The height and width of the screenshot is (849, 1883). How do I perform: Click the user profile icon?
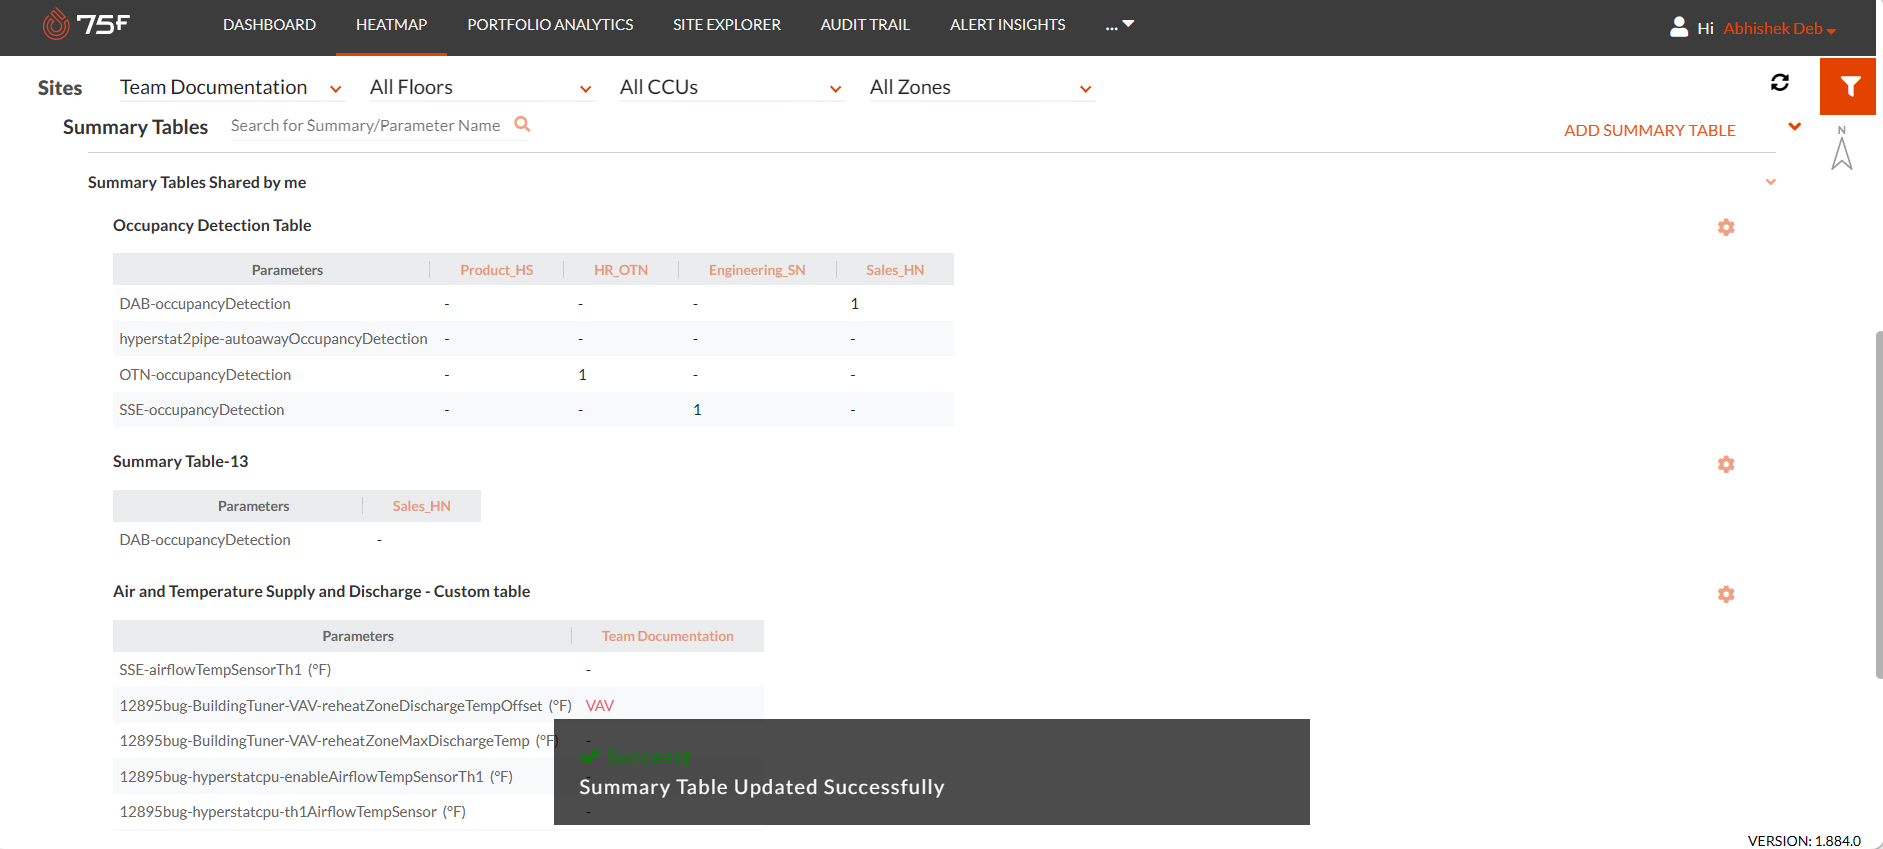coord(1679,27)
